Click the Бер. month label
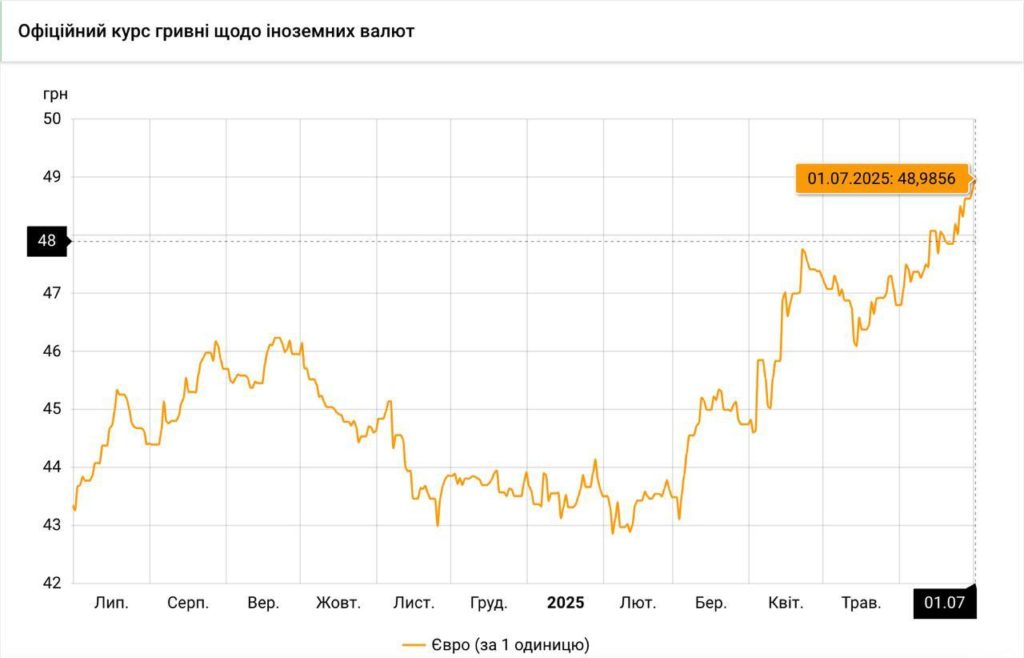This screenshot has height=658, width=1024. pos(710,603)
